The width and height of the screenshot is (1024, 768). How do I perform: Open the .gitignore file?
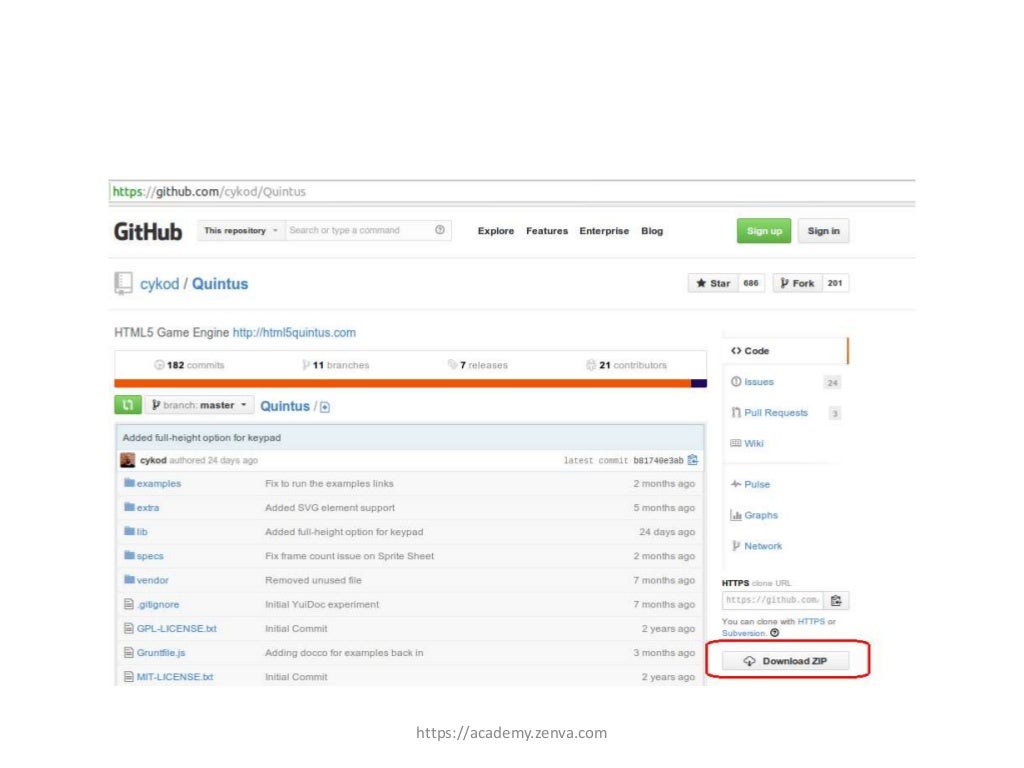click(158, 604)
